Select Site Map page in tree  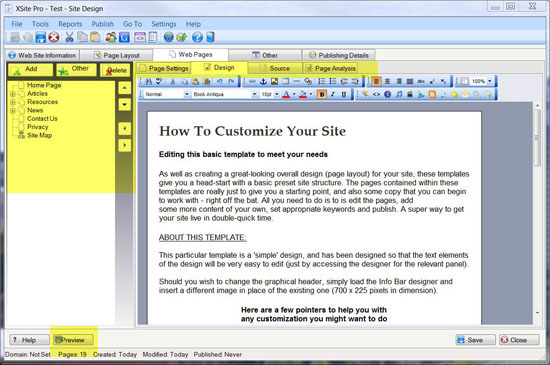point(40,135)
